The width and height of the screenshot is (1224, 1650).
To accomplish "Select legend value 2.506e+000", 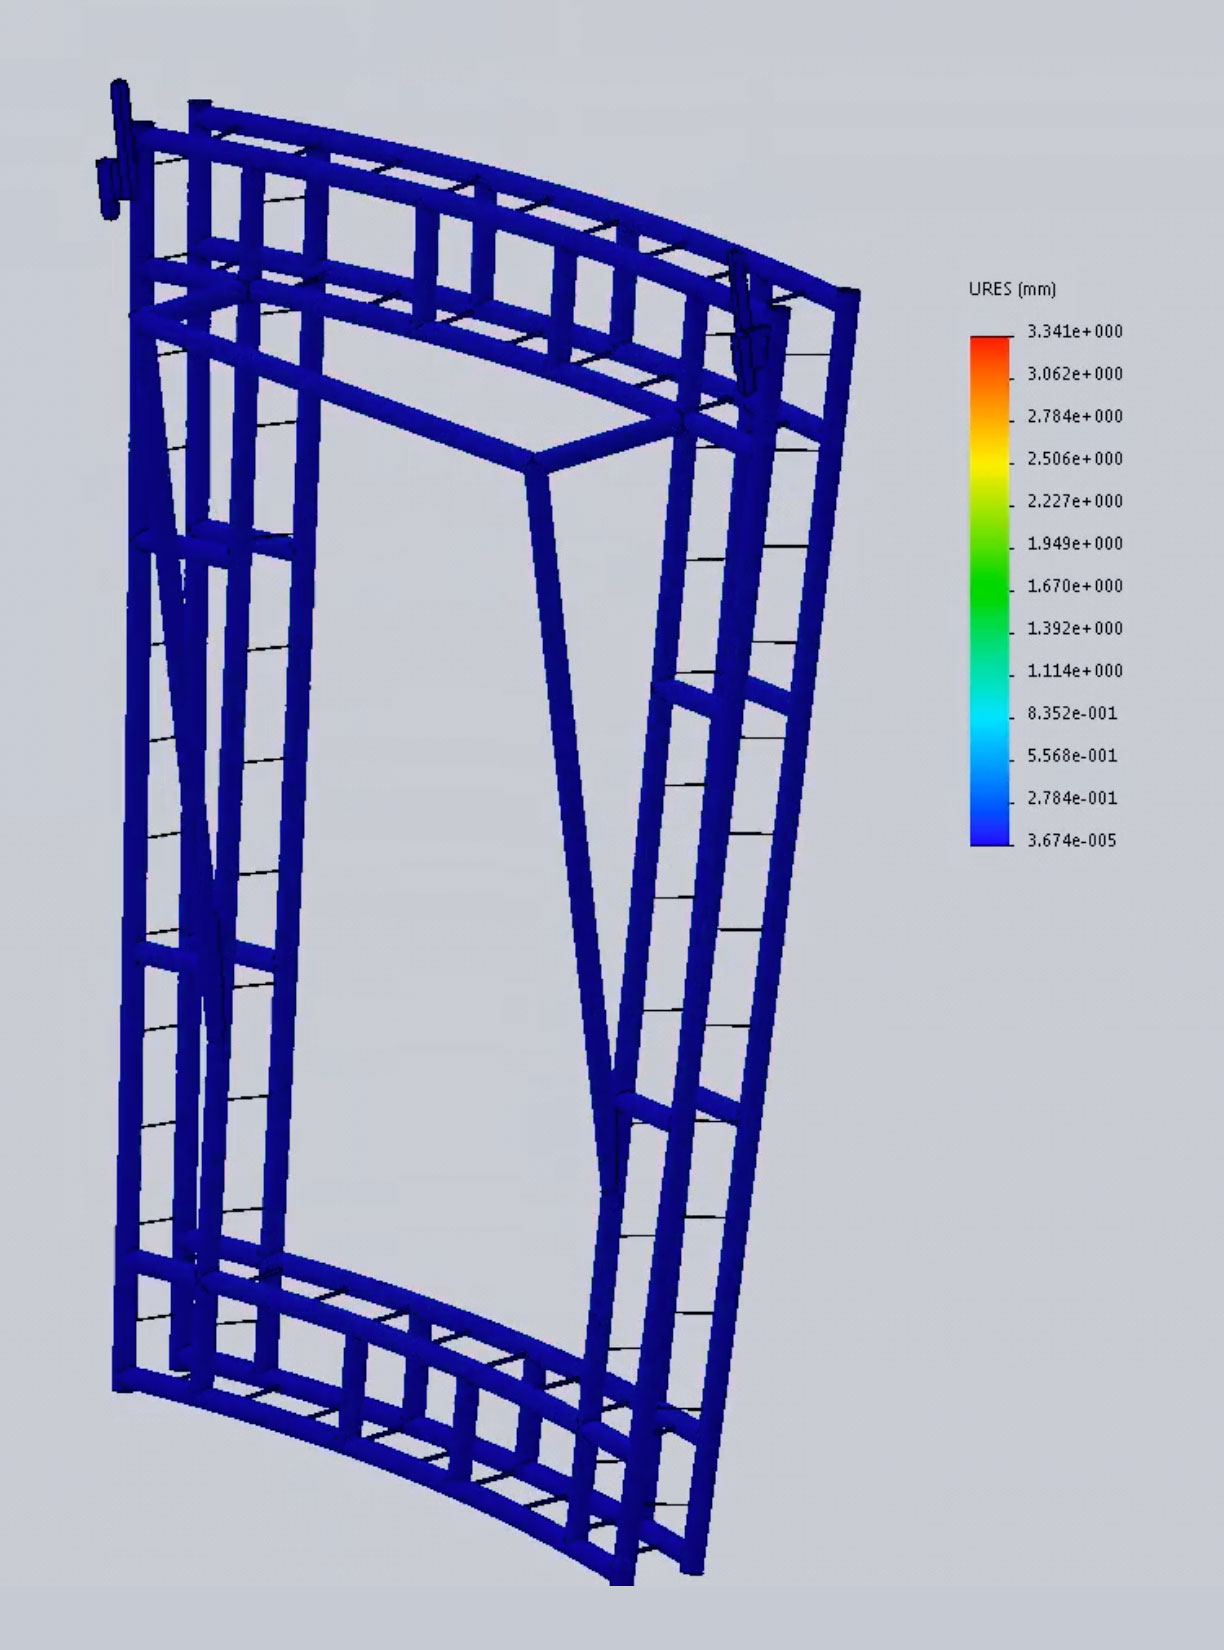I will [x=1075, y=459].
